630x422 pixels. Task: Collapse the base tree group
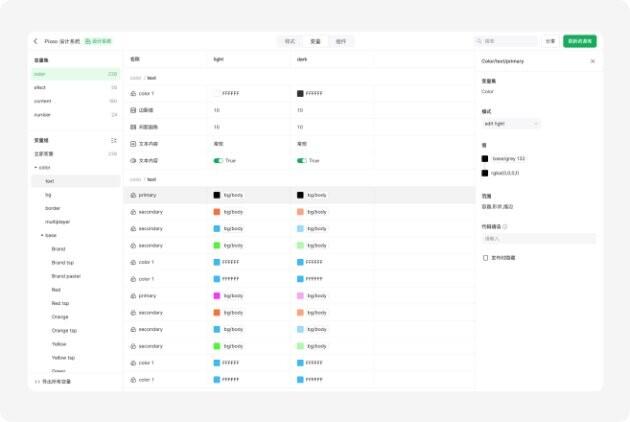tap(41, 235)
